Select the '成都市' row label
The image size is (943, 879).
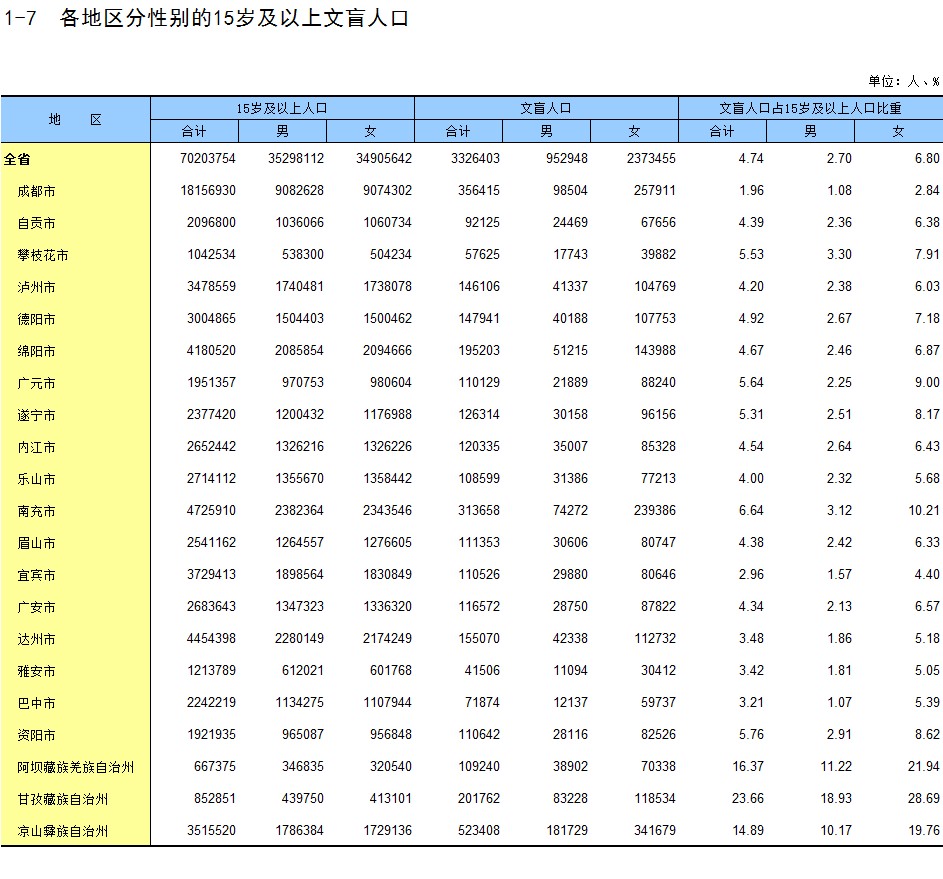[37, 191]
